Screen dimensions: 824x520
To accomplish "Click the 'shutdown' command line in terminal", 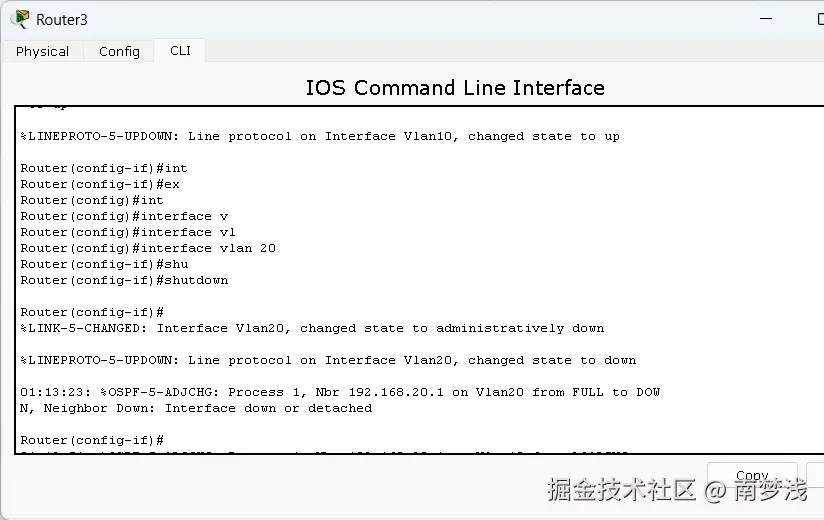I will [x=124, y=280].
